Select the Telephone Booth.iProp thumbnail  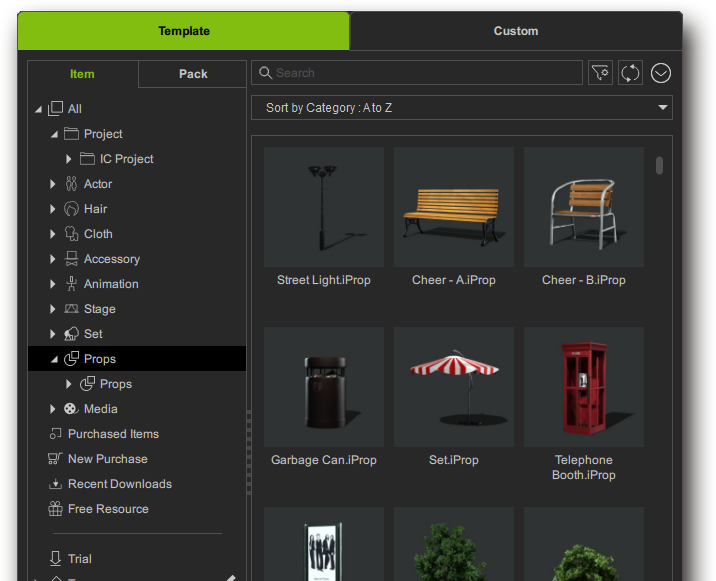584,386
